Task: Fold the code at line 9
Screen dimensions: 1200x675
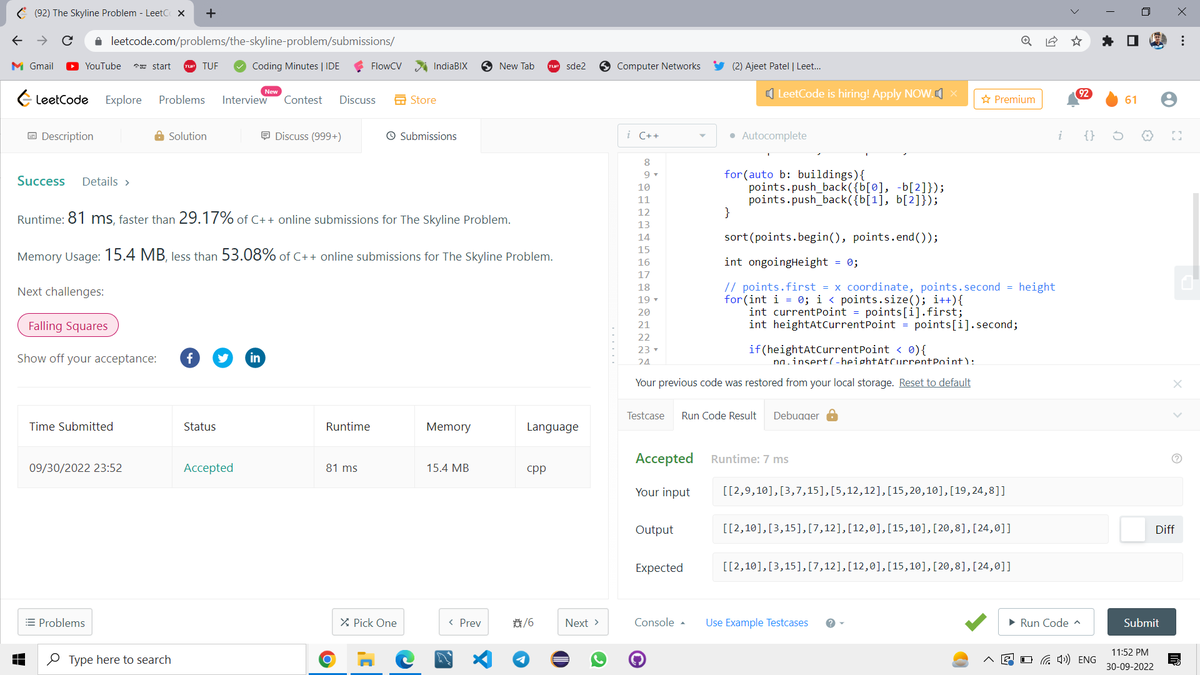Action: (x=654, y=175)
